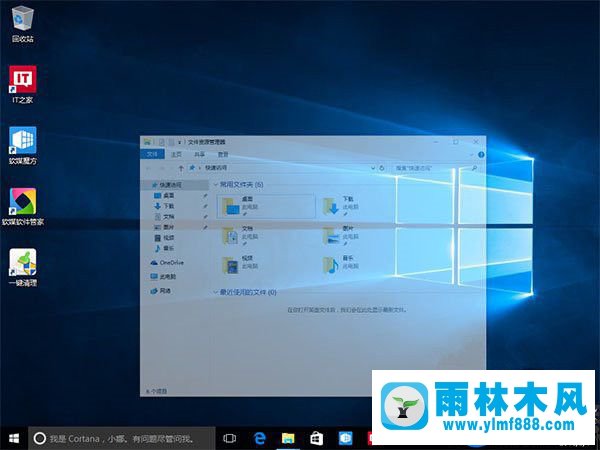The image size is (600, 450).
Task: Open the Recycle Bin desktop icon
Action: (23, 24)
